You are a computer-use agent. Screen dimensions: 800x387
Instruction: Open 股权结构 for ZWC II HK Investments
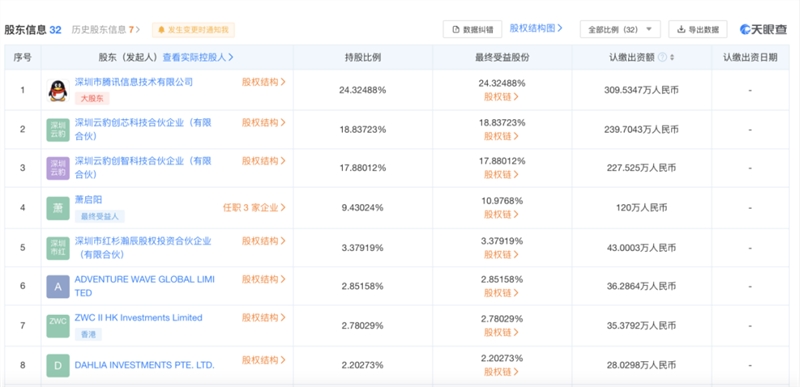pyautogui.click(x=264, y=318)
